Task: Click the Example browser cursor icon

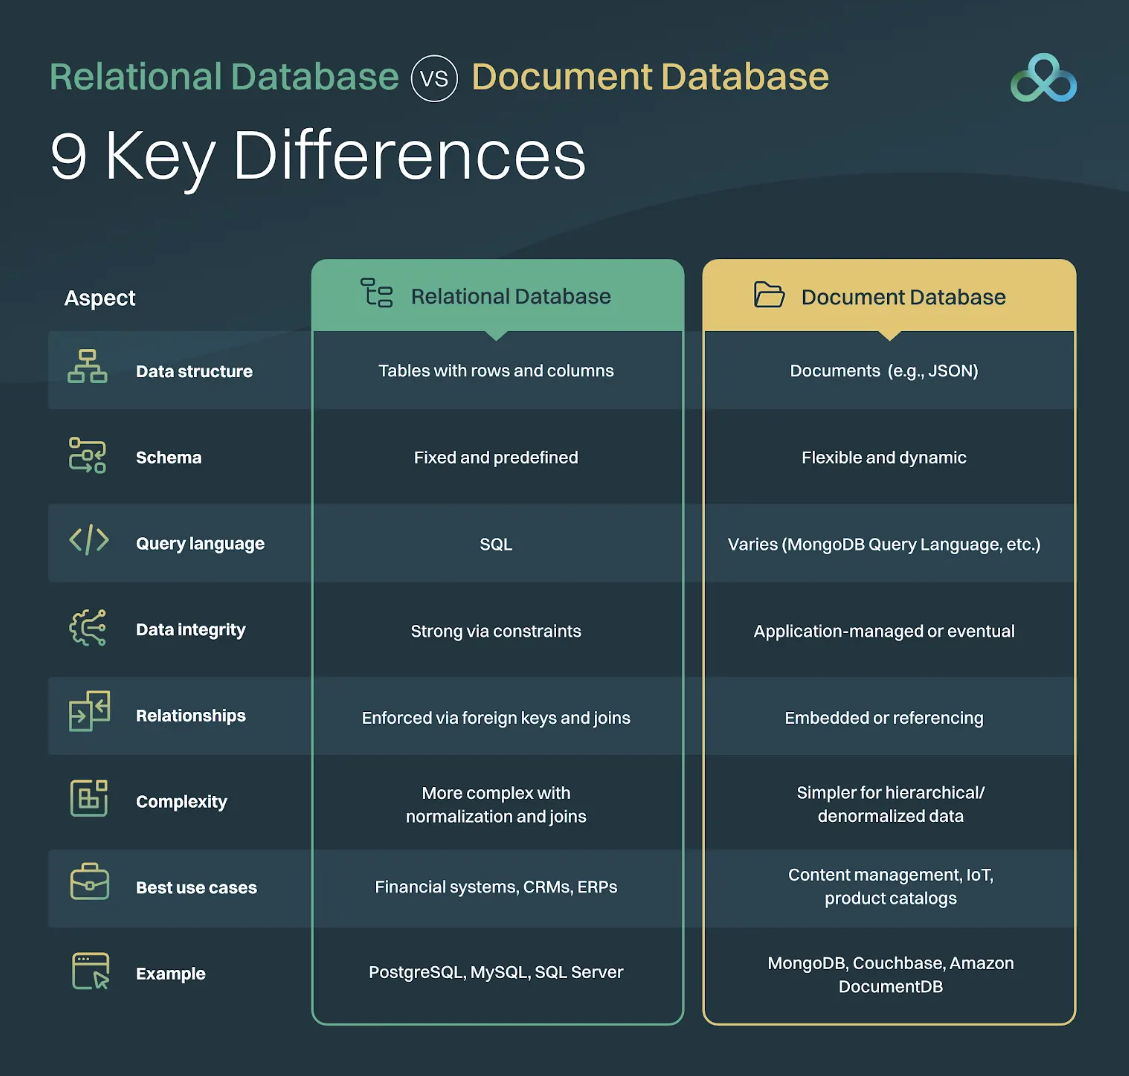Action: pyautogui.click(x=90, y=971)
